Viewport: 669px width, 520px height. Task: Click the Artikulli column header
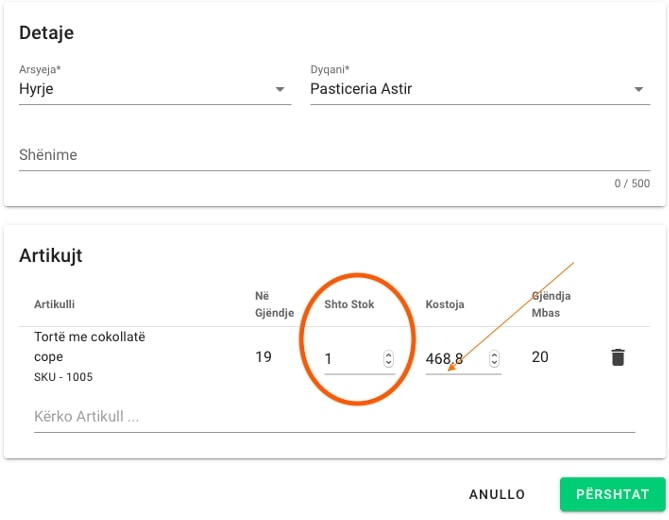click(55, 304)
